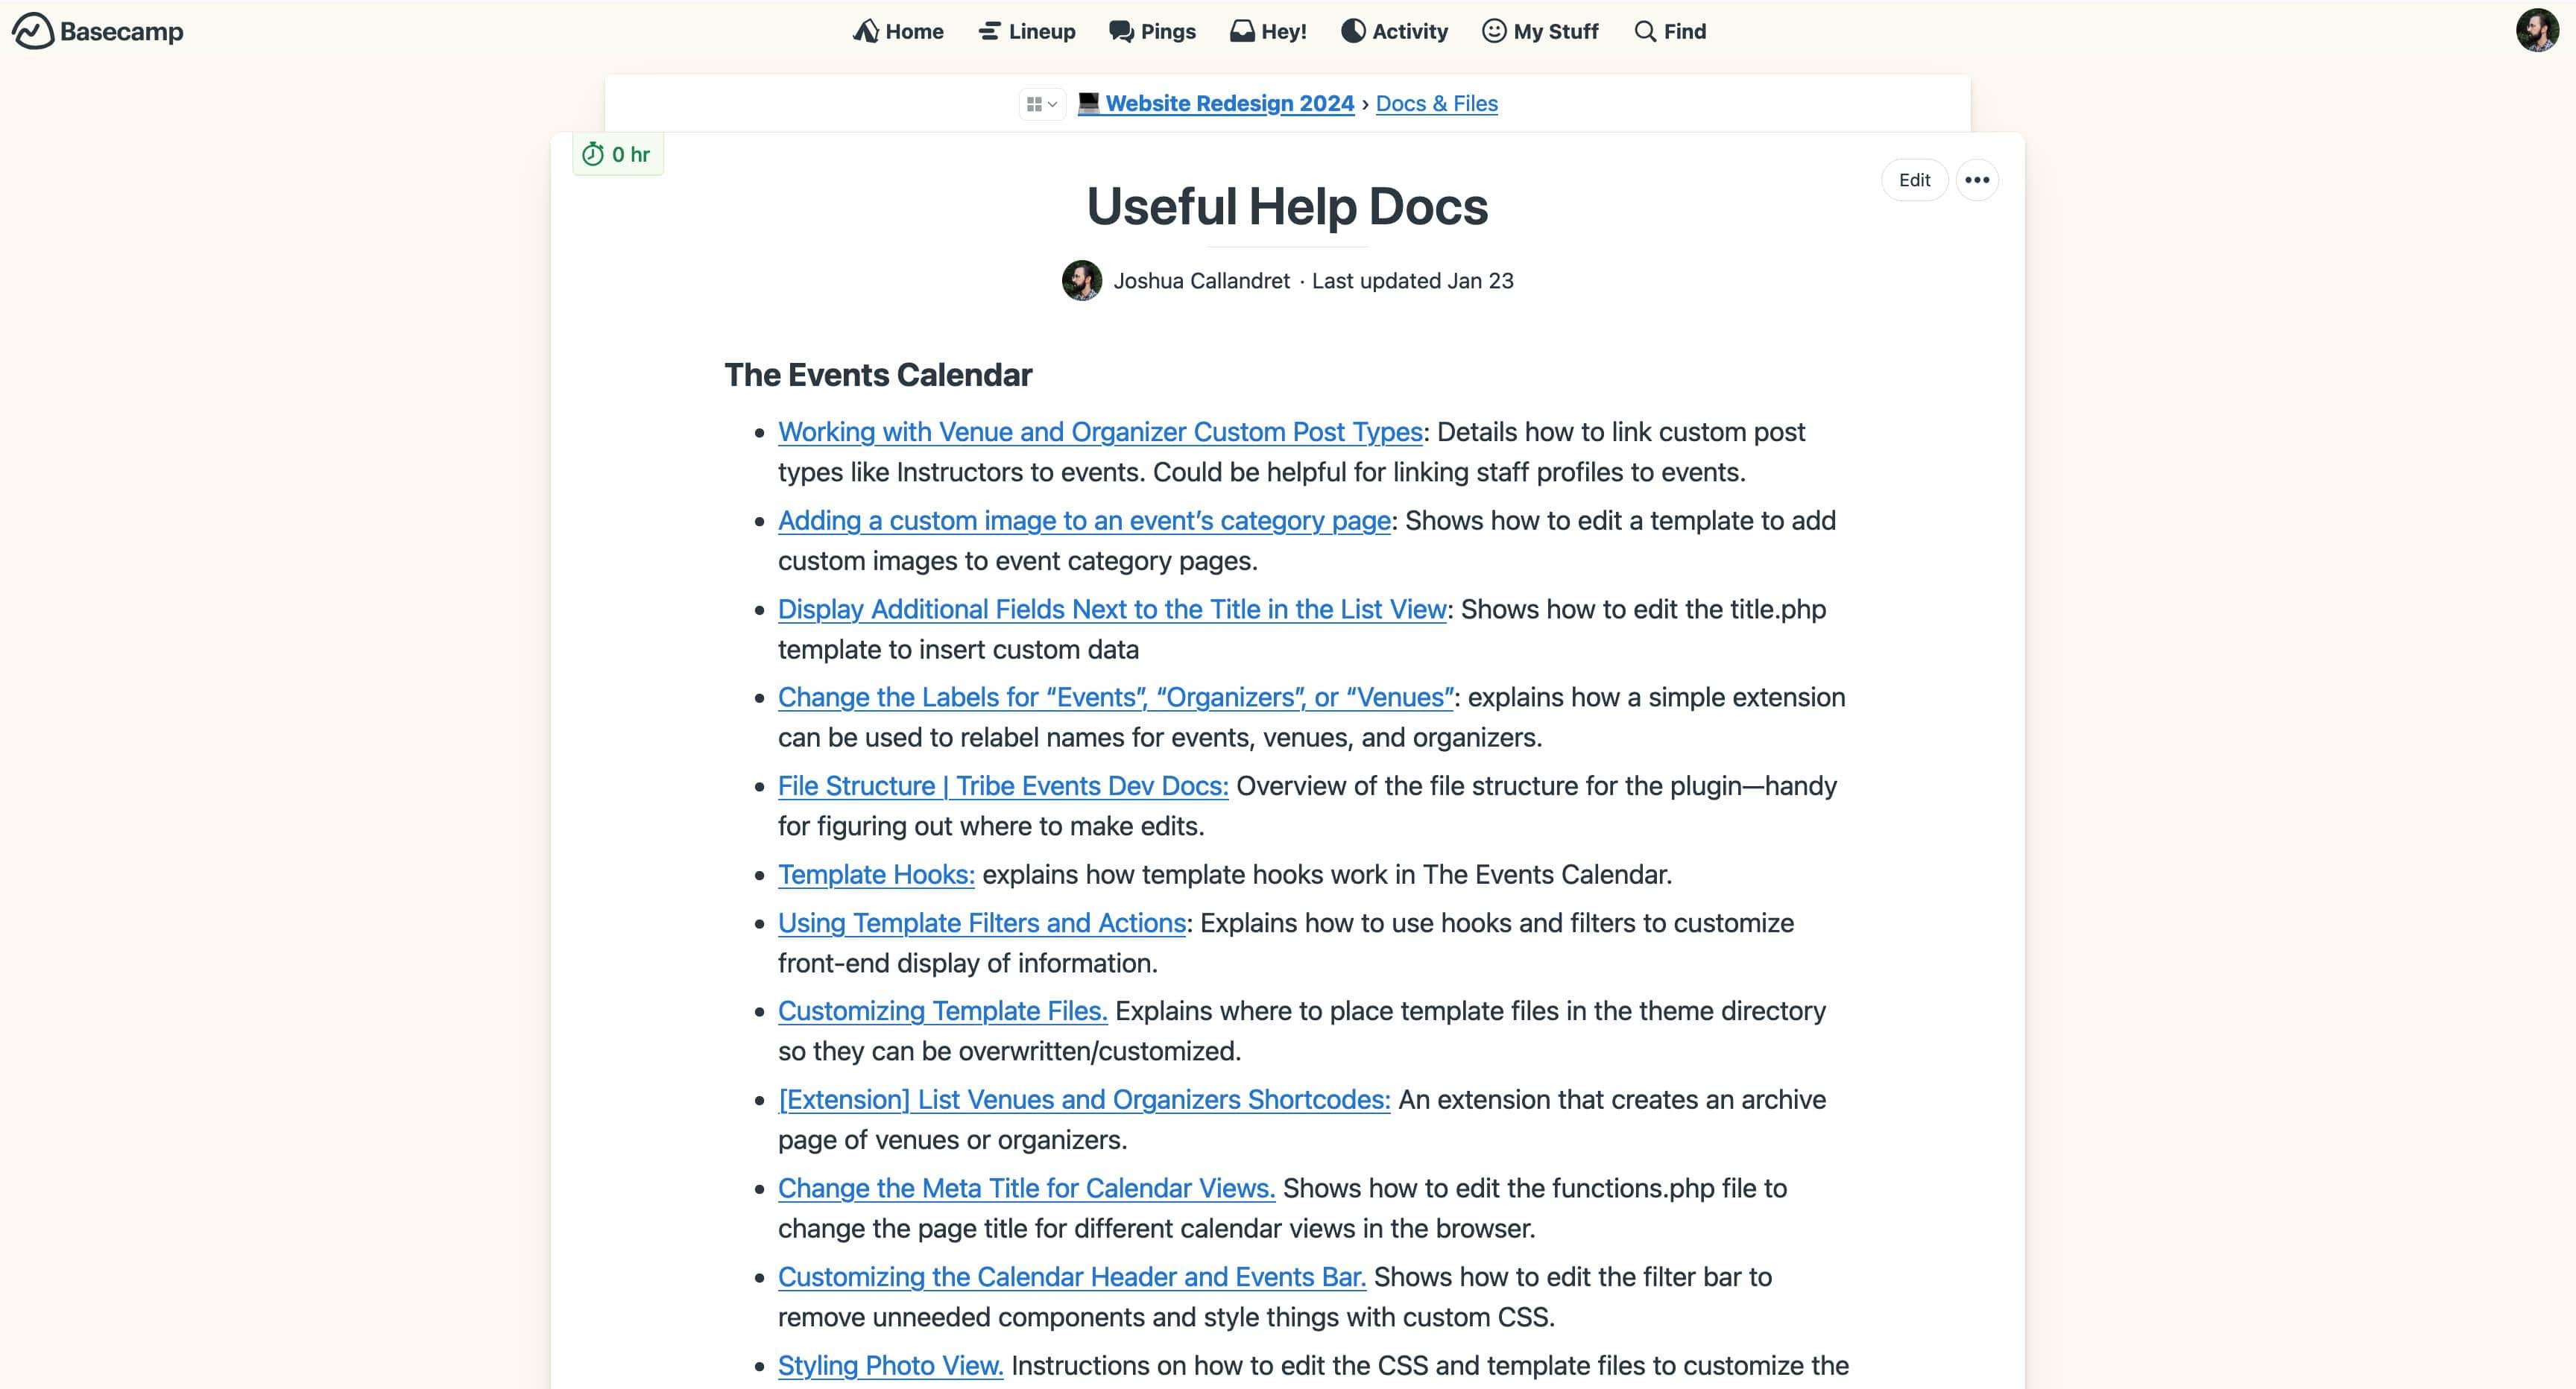Open Template Hooks link
Viewport: 2576px width, 1389px height.
tap(875, 874)
